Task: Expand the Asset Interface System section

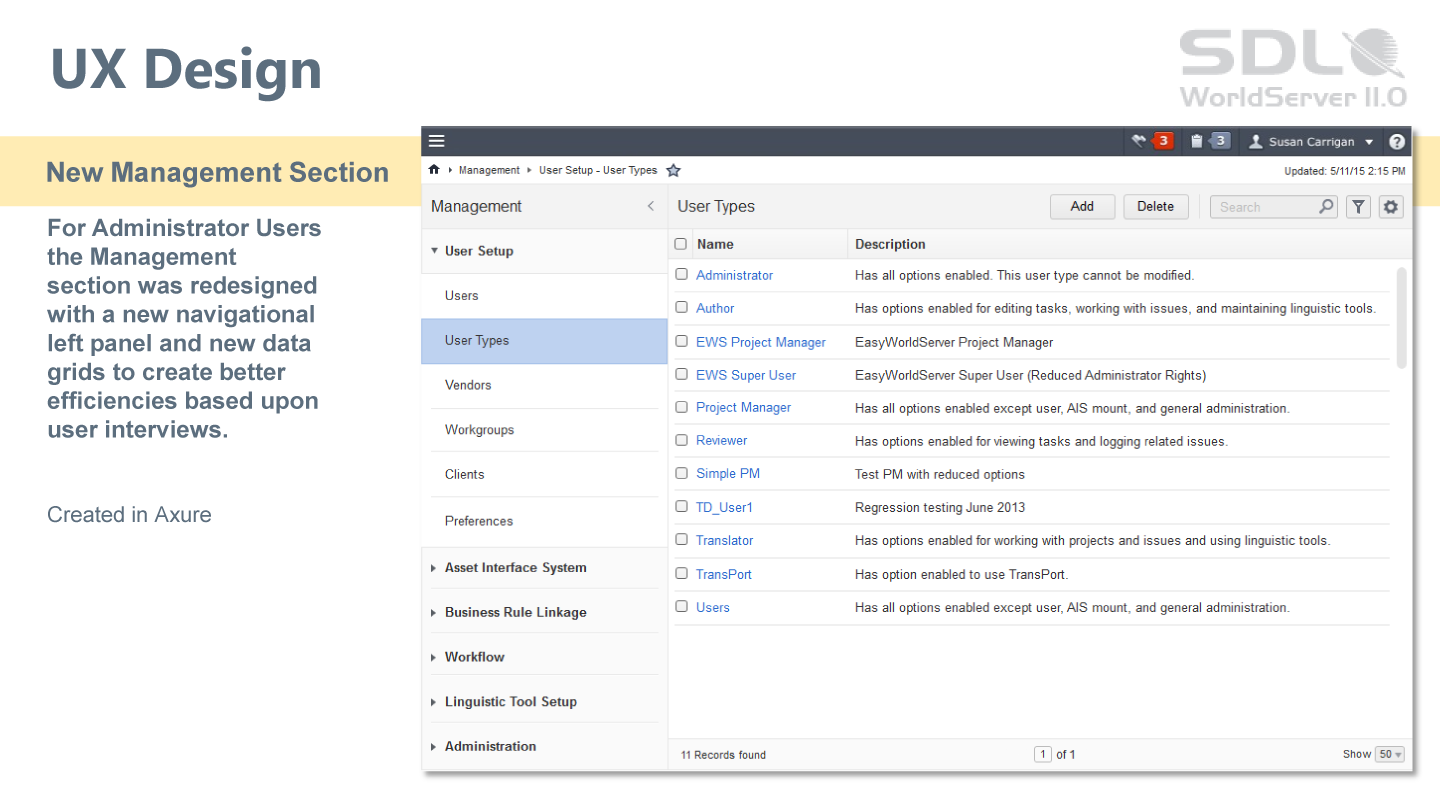Action: coord(515,568)
